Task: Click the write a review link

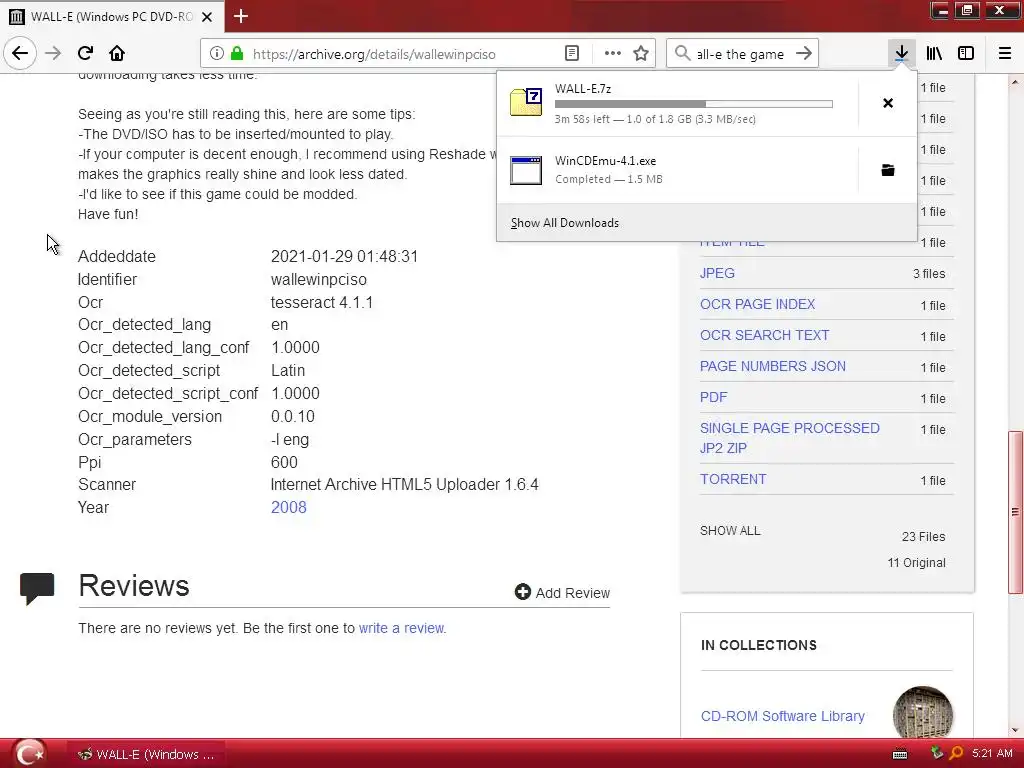Action: (x=402, y=628)
